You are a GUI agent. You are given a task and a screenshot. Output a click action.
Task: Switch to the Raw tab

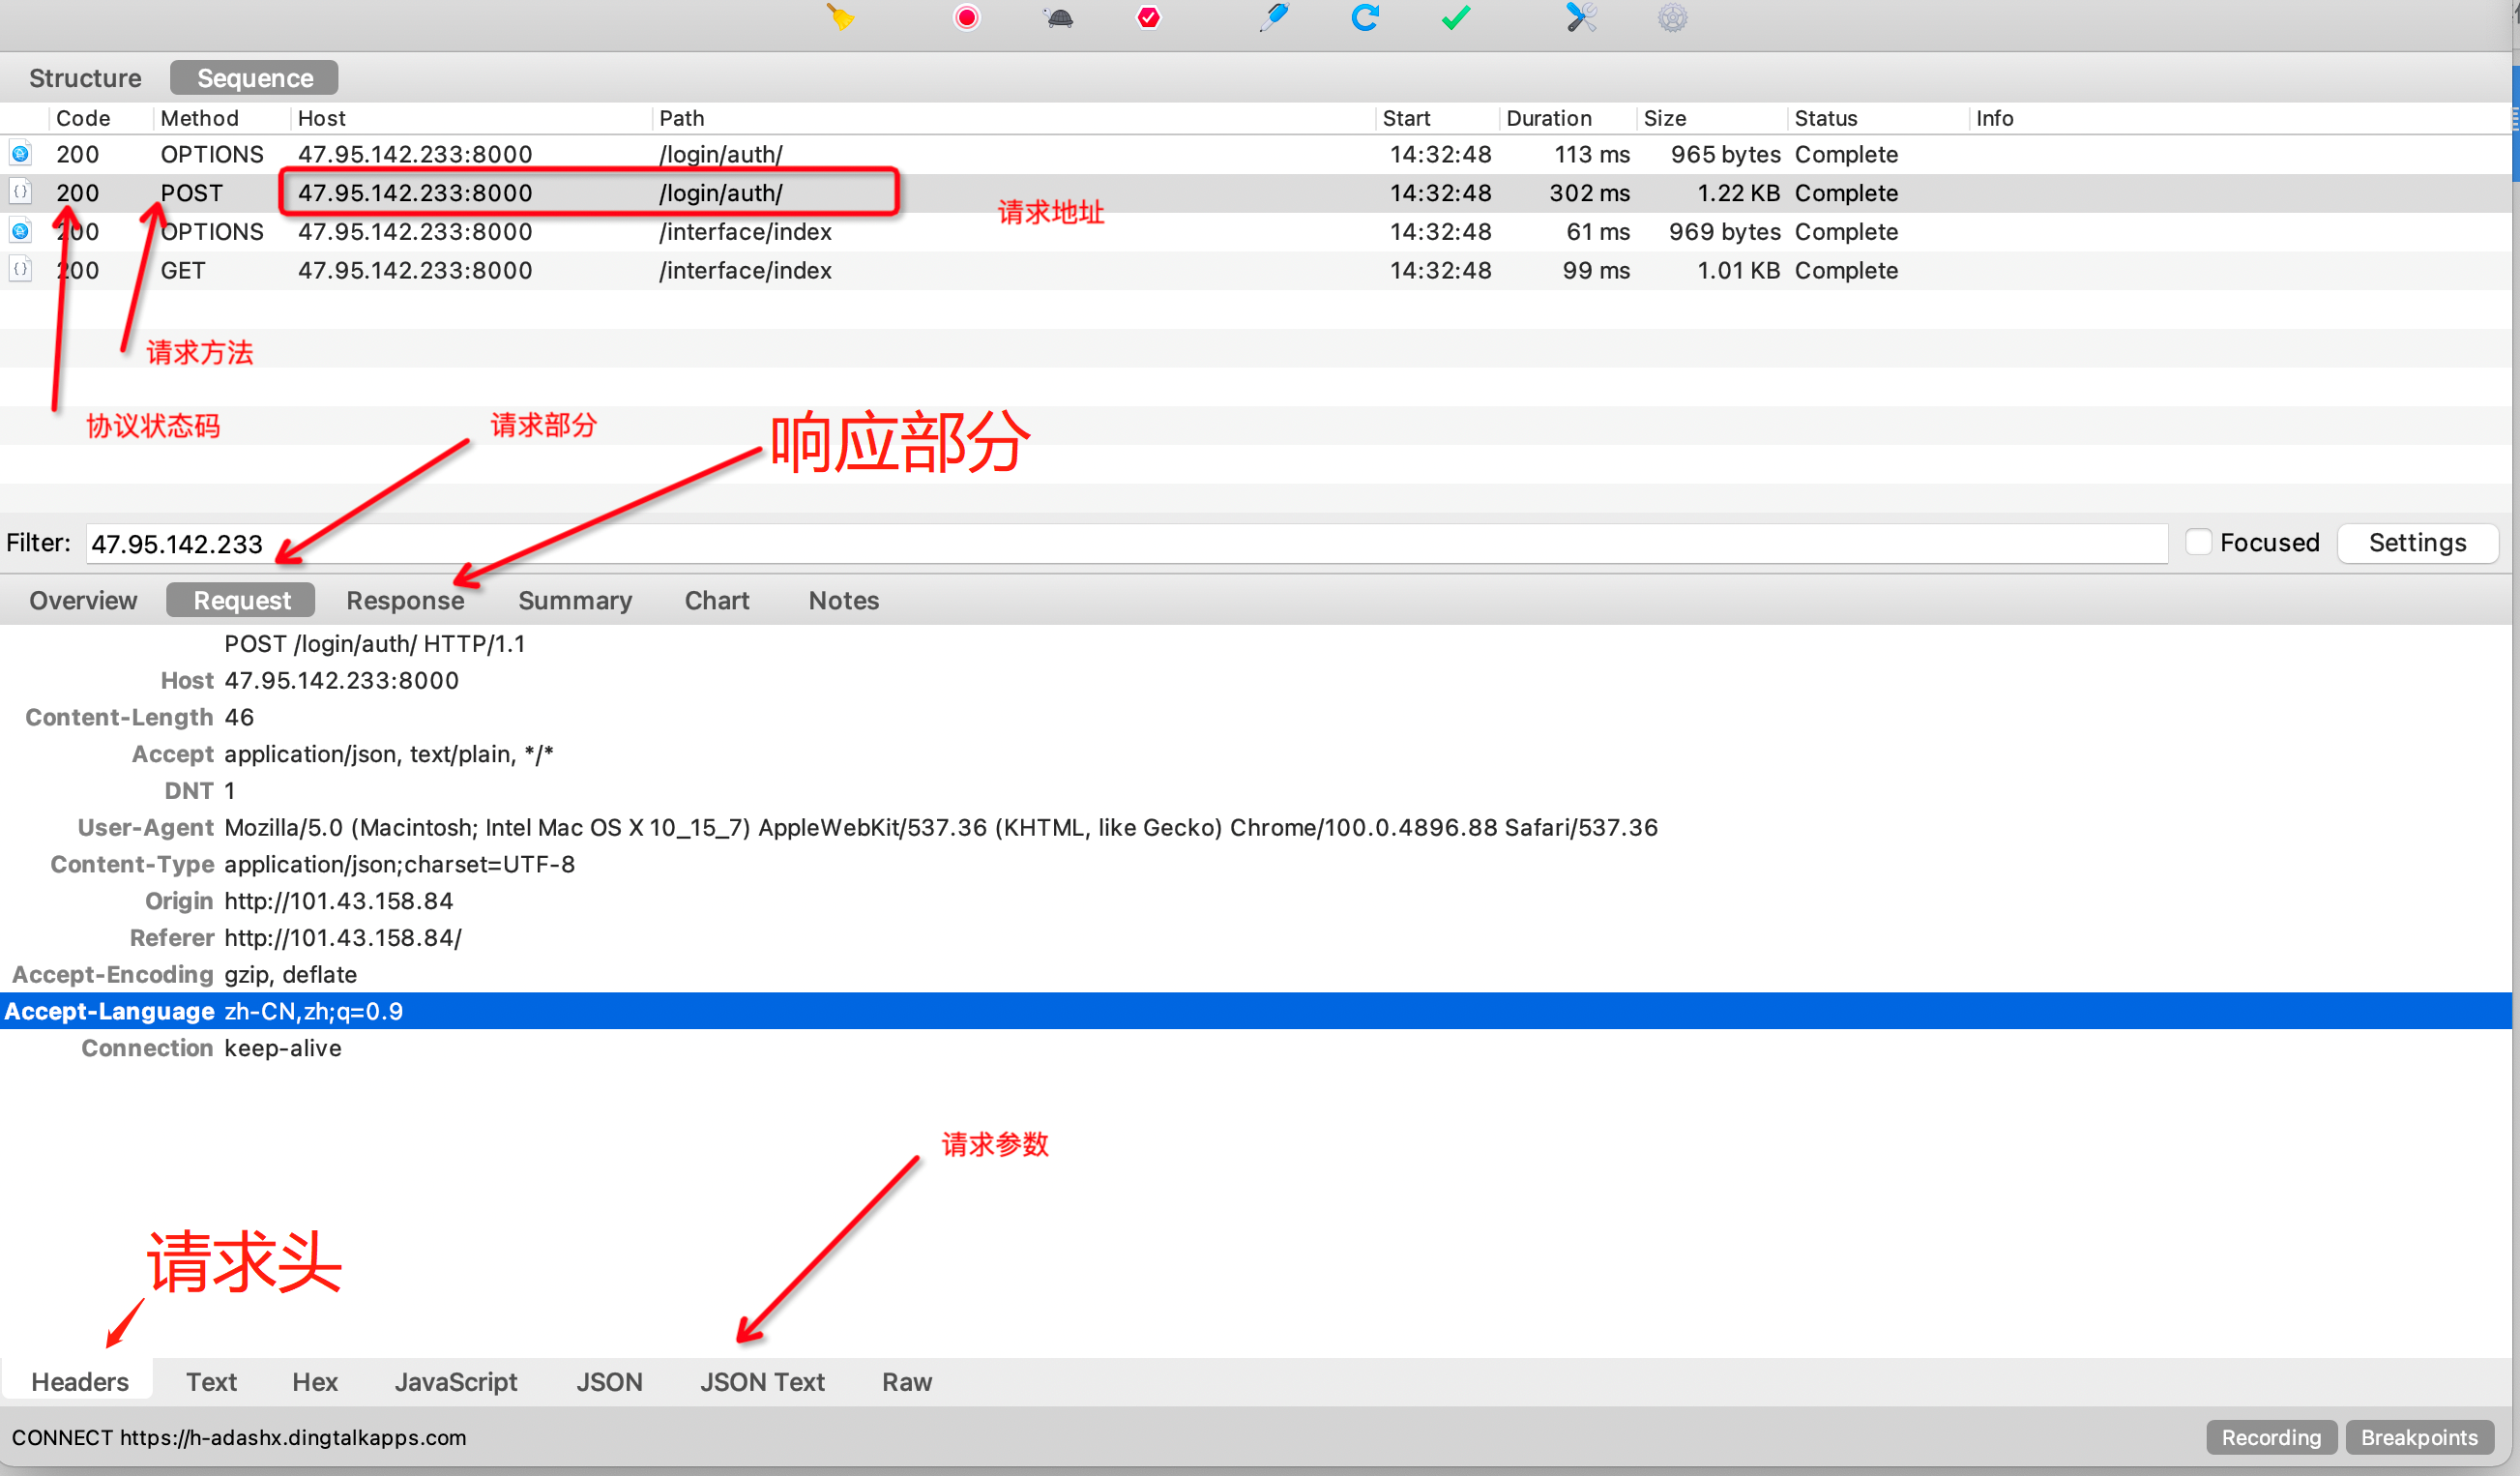click(x=906, y=1382)
